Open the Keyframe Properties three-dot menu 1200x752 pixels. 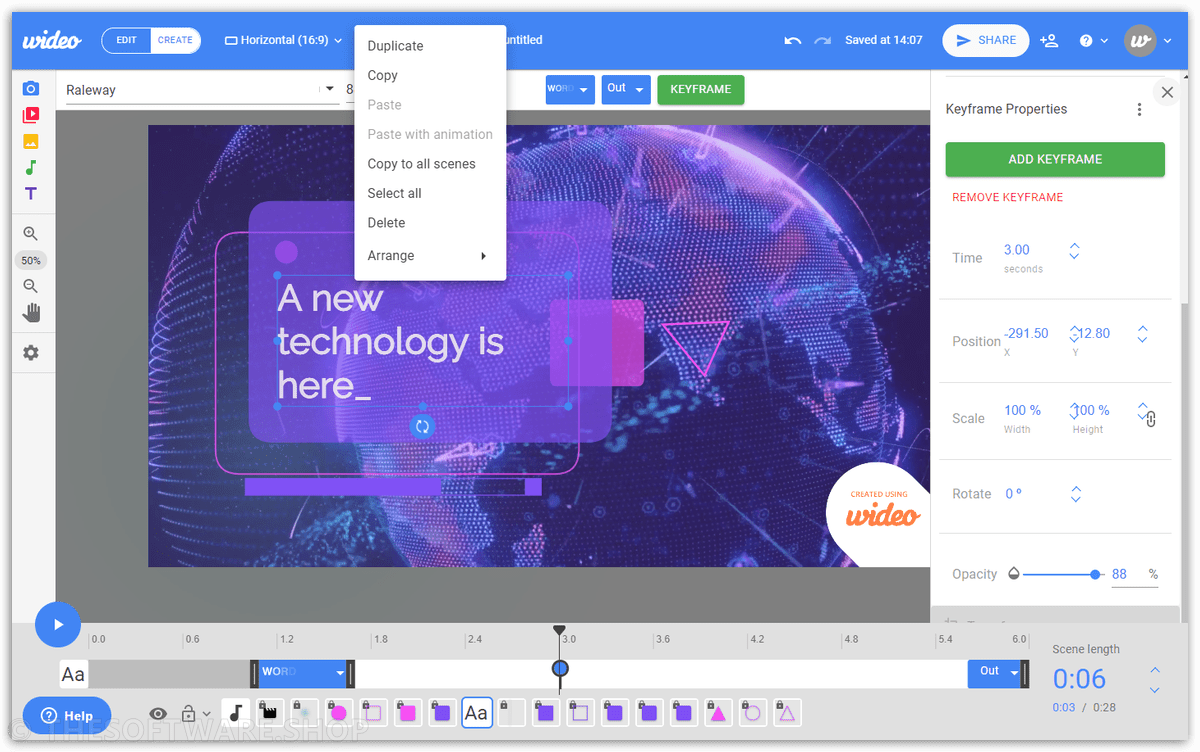[x=1139, y=109]
